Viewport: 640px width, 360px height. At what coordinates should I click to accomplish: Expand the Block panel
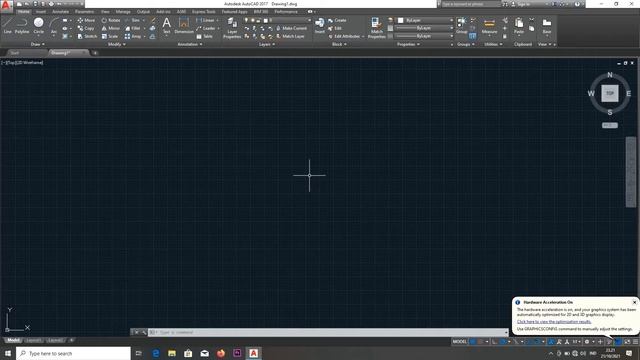(339, 44)
